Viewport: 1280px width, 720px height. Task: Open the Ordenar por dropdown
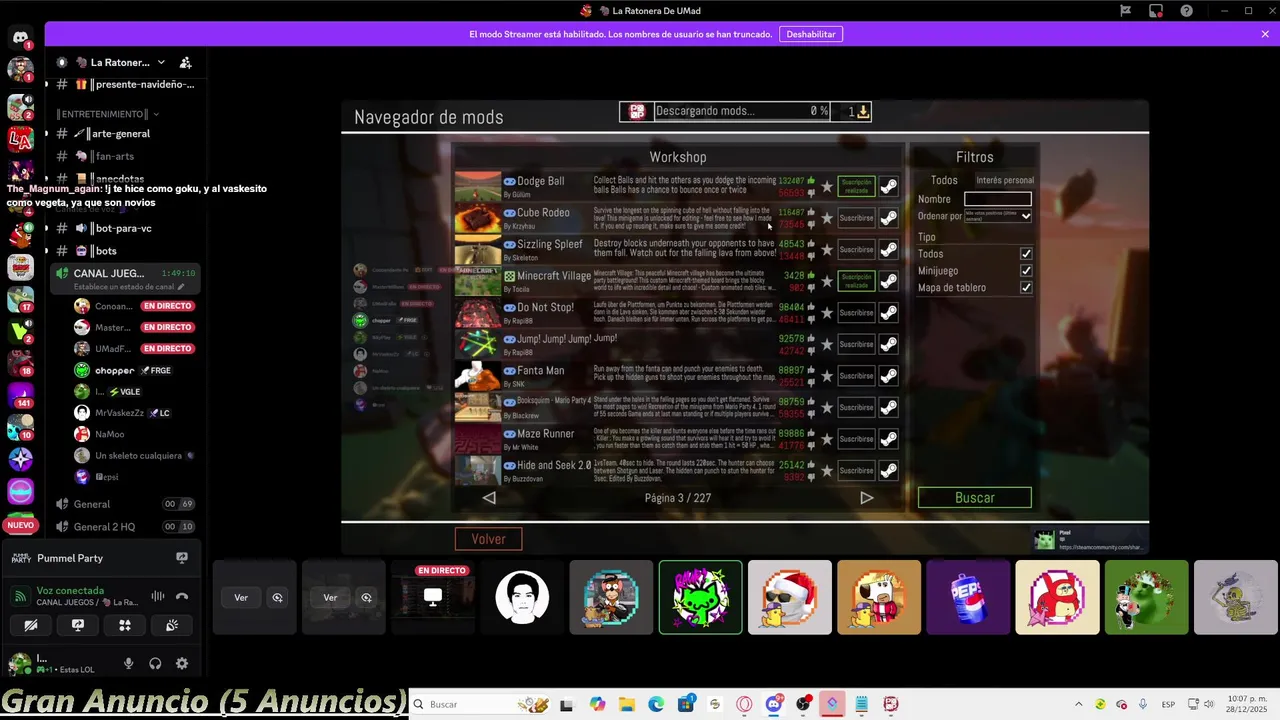pyautogui.click(x=998, y=216)
